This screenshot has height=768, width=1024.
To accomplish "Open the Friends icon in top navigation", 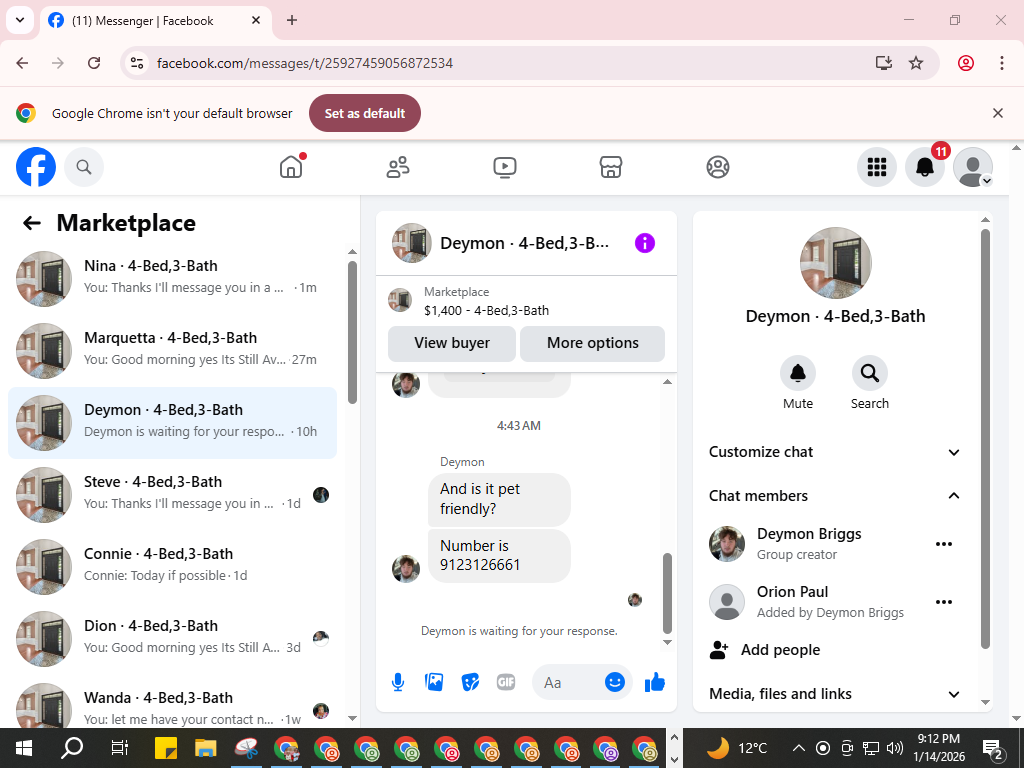I will coord(398,167).
